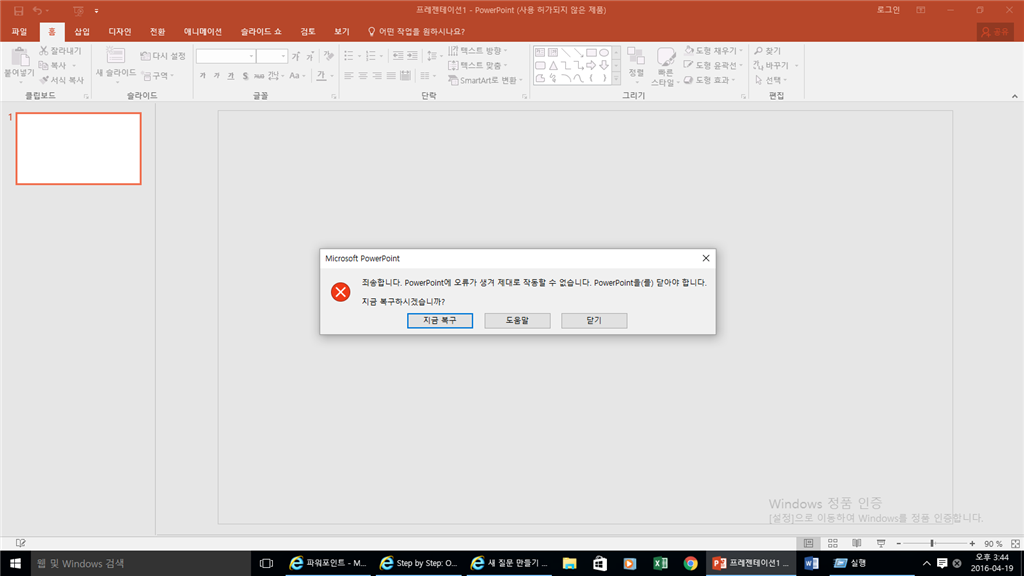Click the 찾기 magnifier icon
The image size is (1024, 576).
758,50
